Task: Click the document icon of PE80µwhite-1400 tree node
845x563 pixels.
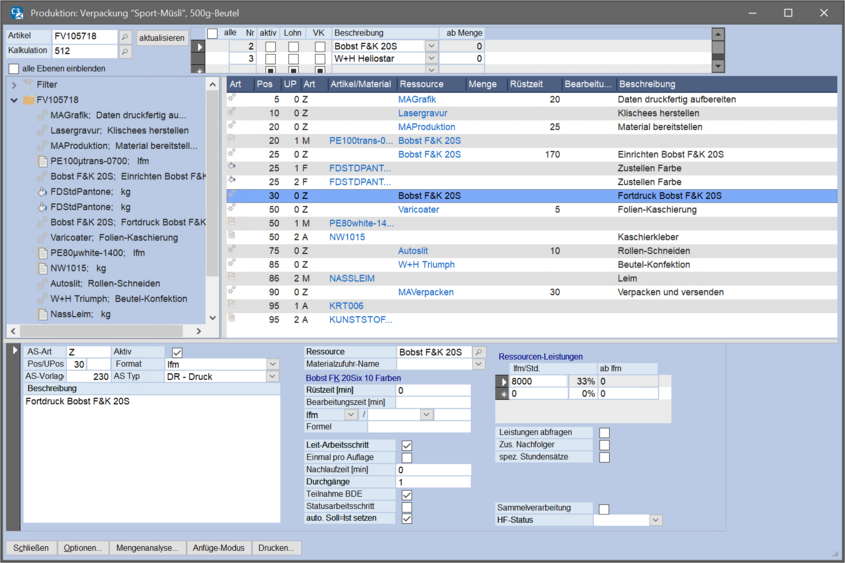Action: point(43,253)
